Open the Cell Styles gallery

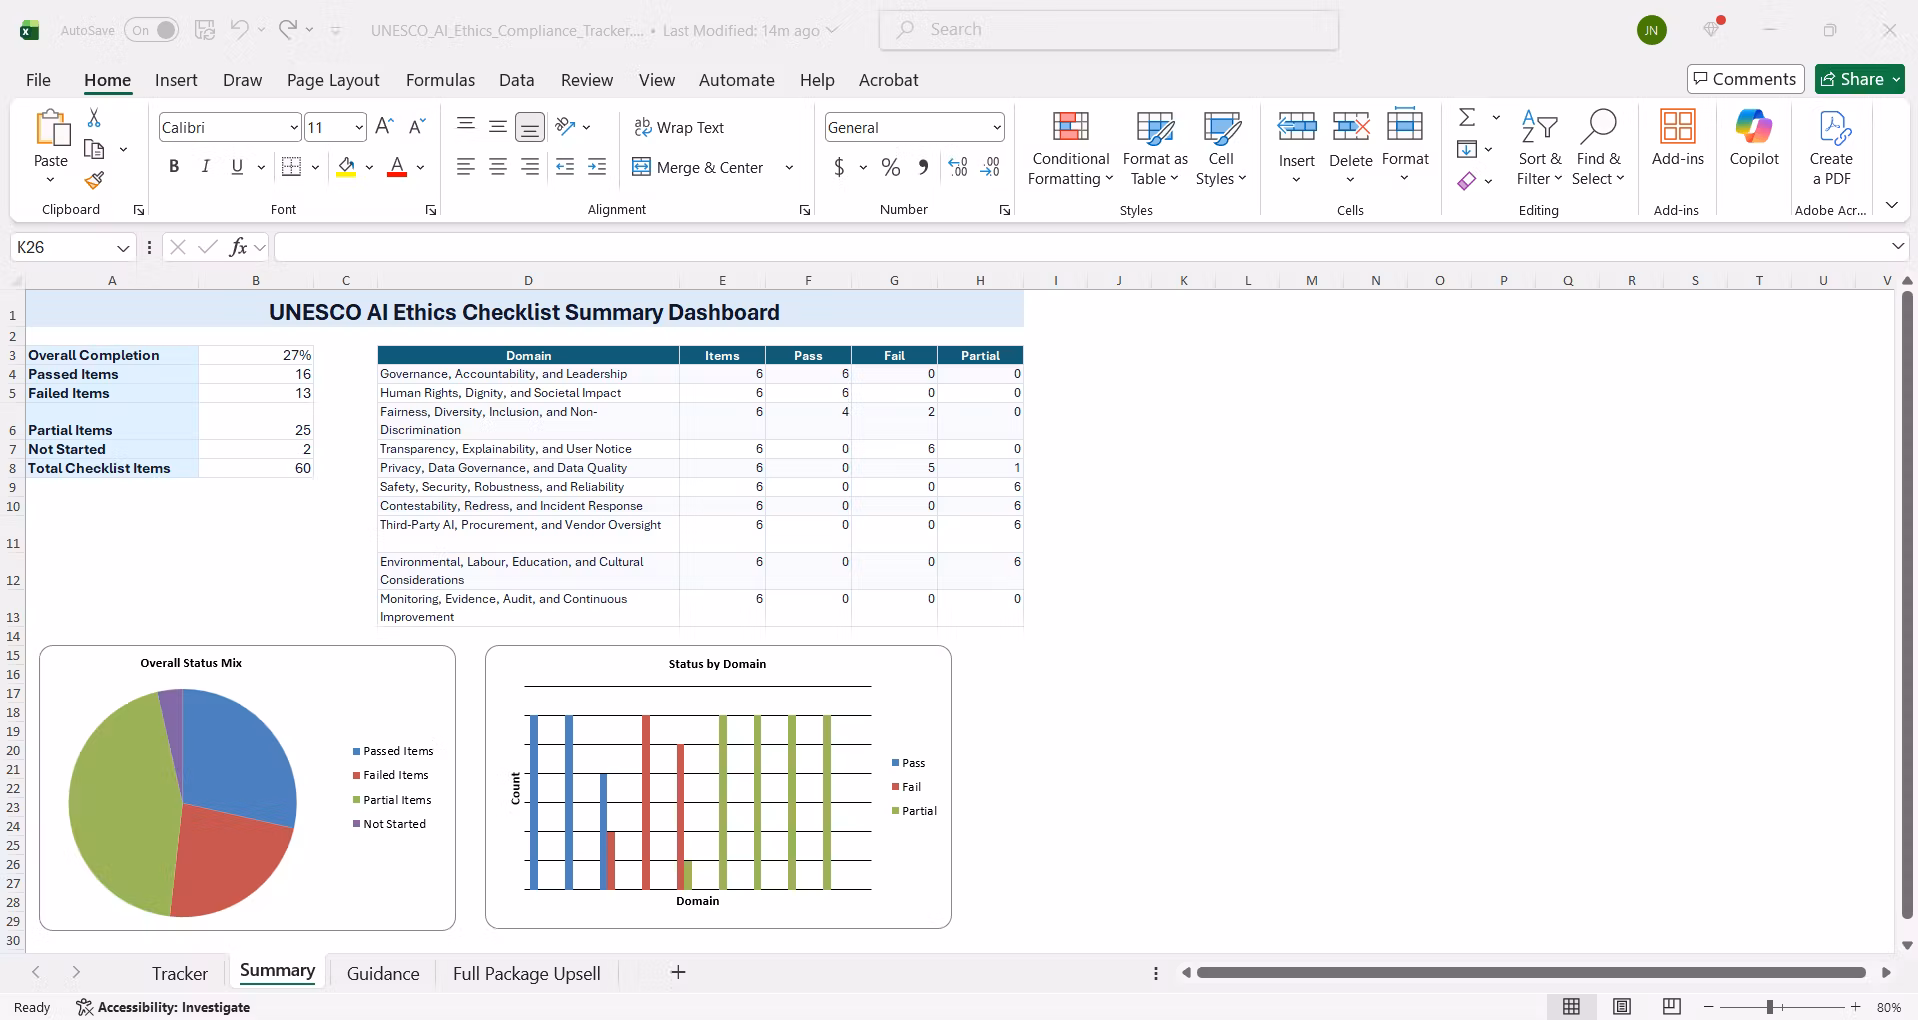pos(1221,148)
